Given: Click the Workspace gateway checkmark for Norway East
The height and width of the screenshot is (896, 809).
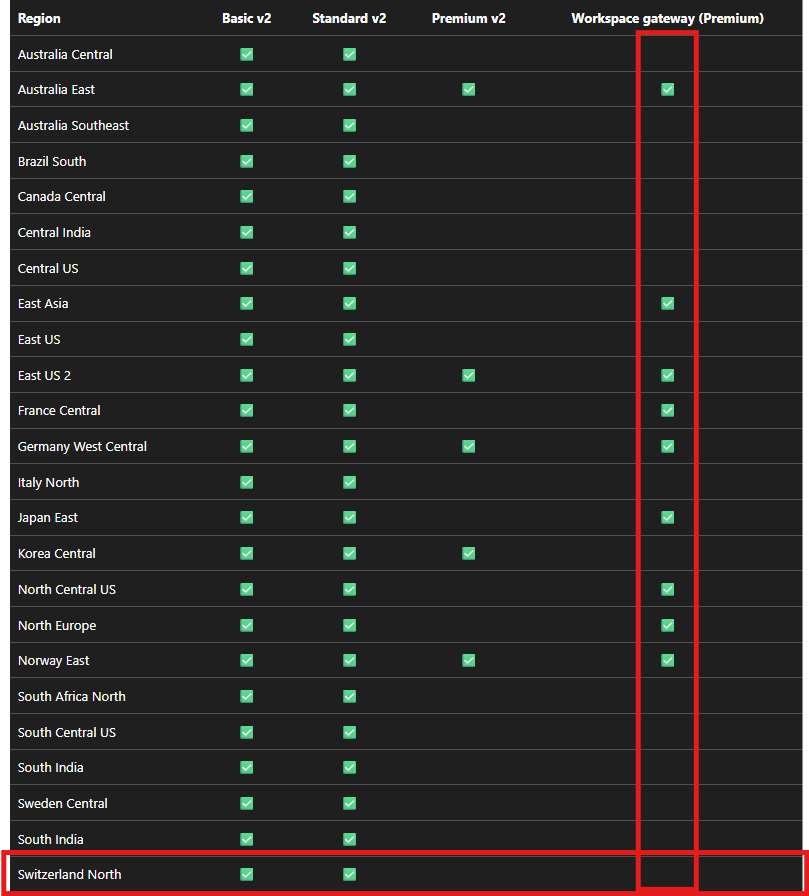Looking at the screenshot, I should 667,661.
